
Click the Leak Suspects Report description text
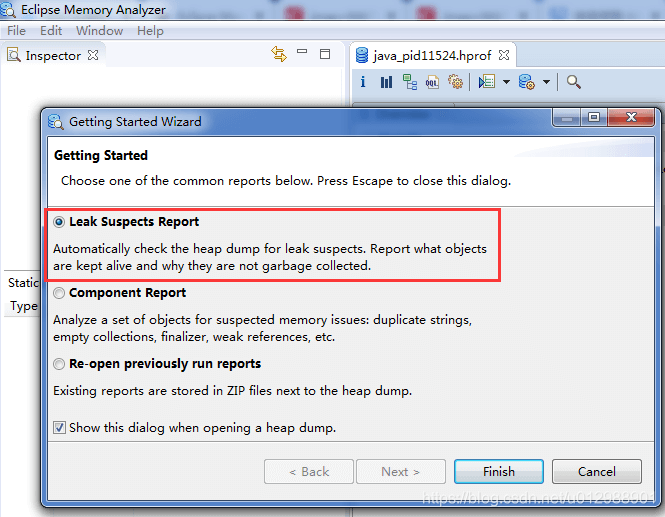click(x=270, y=257)
